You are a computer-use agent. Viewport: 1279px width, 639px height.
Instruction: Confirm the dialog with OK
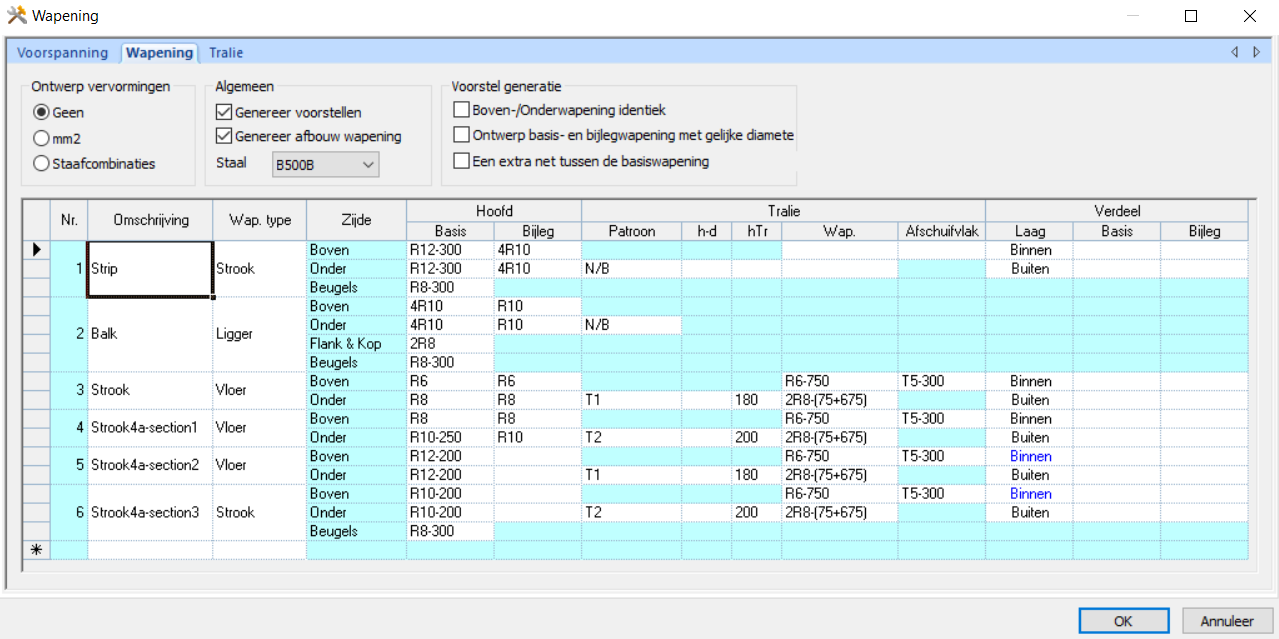pyautogui.click(x=1123, y=620)
